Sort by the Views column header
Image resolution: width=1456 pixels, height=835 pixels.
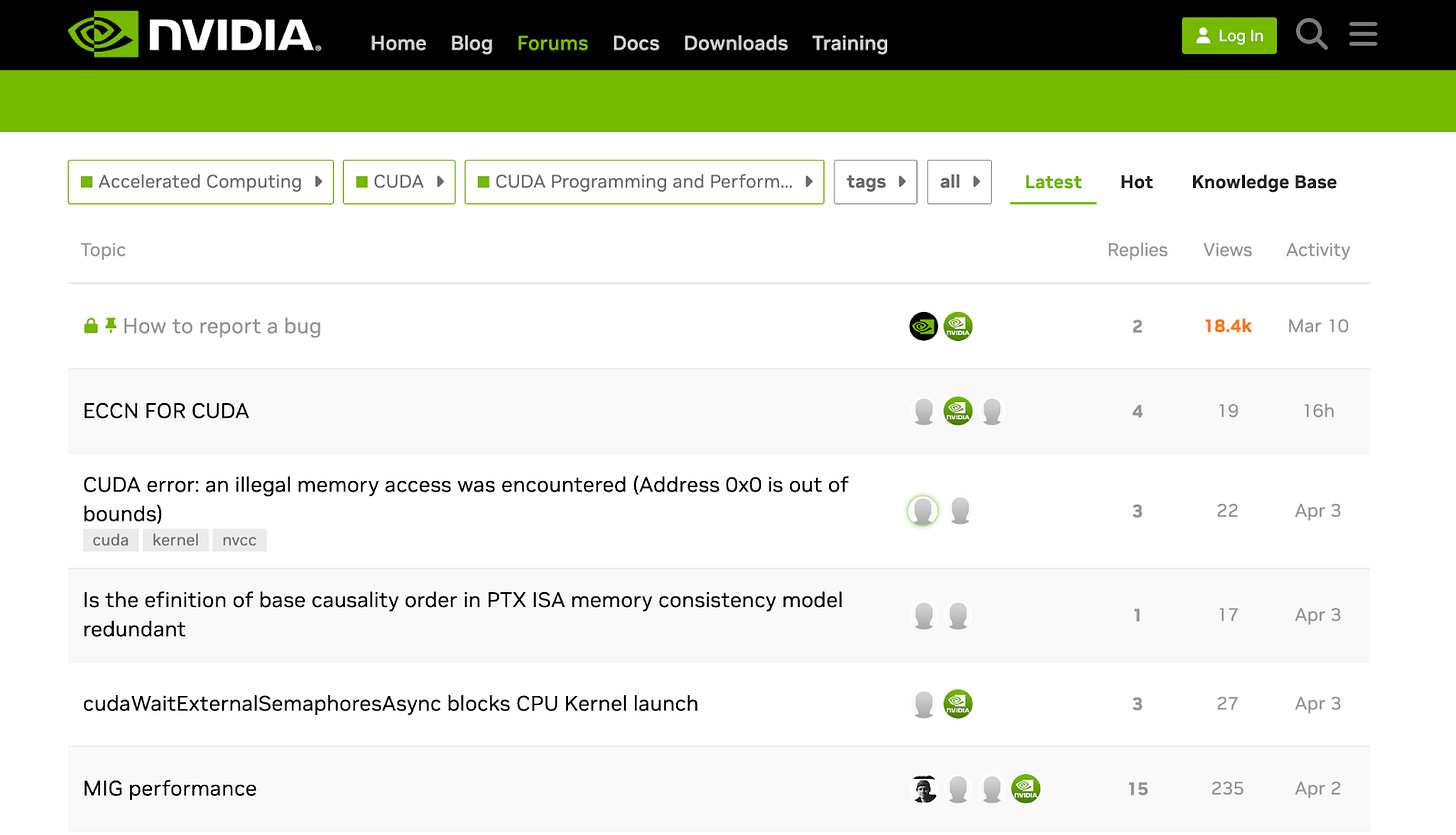click(1228, 250)
